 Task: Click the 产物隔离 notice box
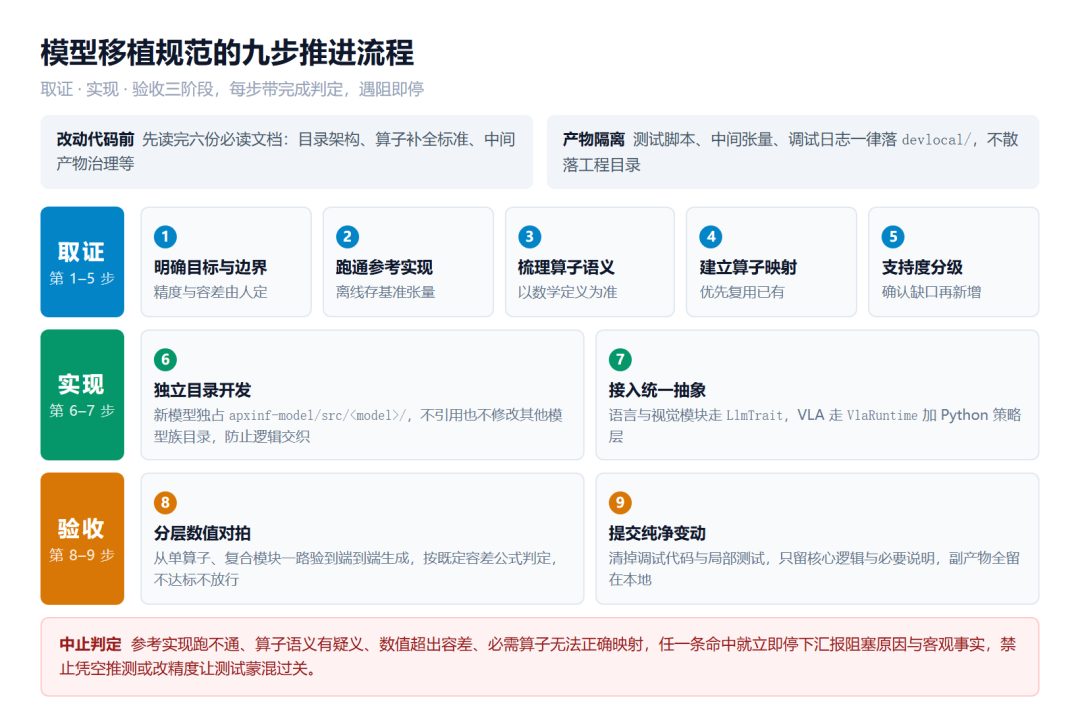click(793, 151)
